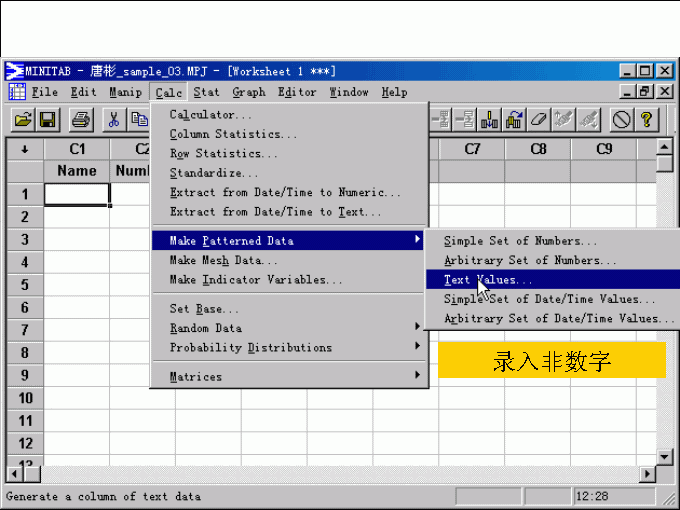Select Simple Set of Numbers option
The width and height of the screenshot is (680, 510).
521,241
